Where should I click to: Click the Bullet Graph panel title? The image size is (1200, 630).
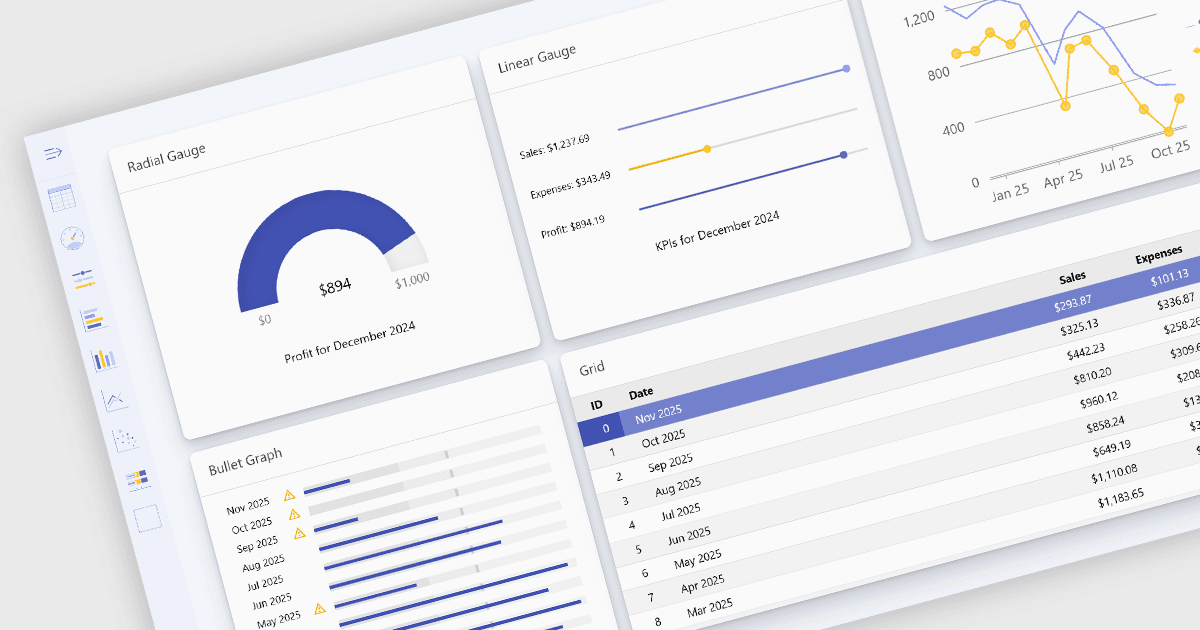tap(245, 461)
